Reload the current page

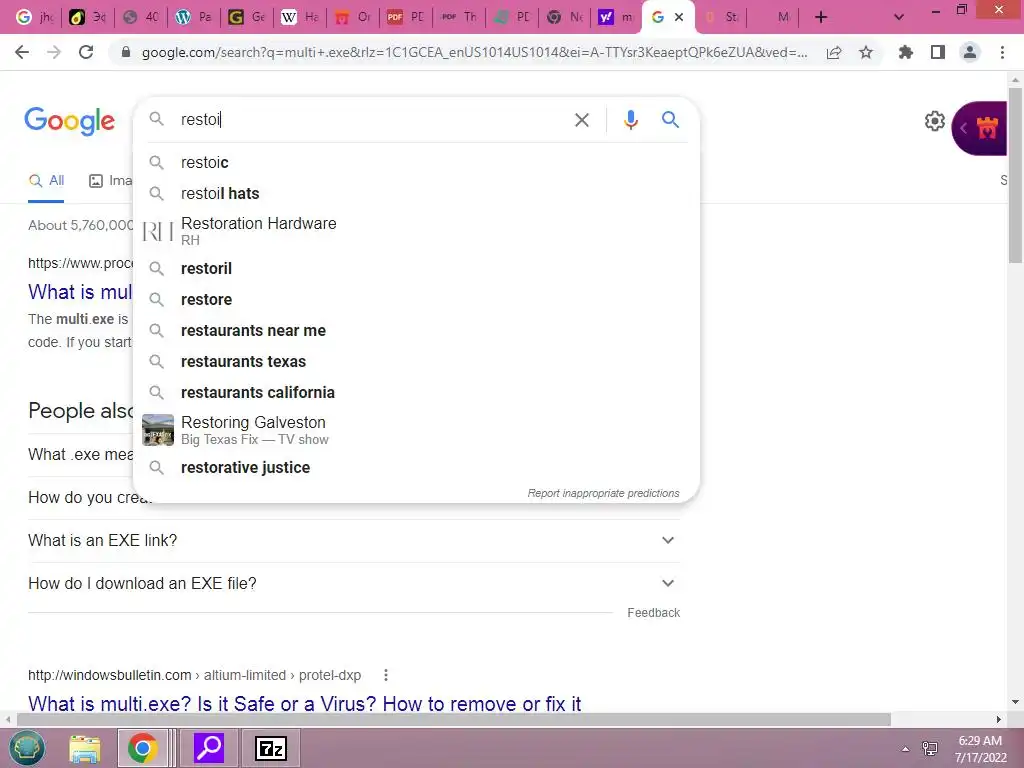click(x=86, y=52)
